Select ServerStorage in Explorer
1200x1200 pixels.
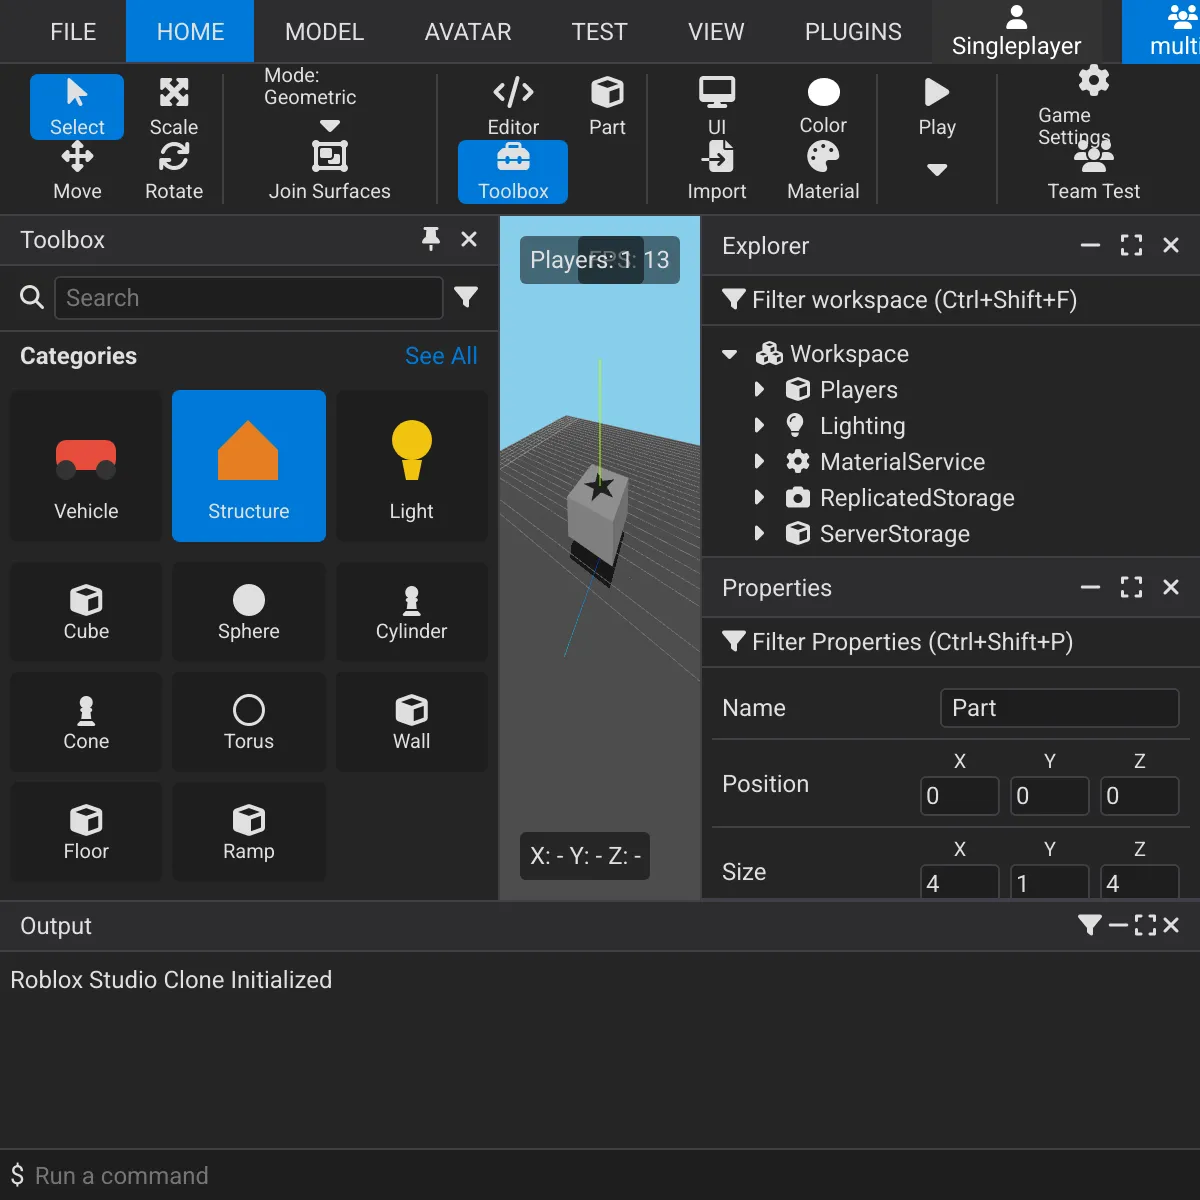[x=895, y=534]
